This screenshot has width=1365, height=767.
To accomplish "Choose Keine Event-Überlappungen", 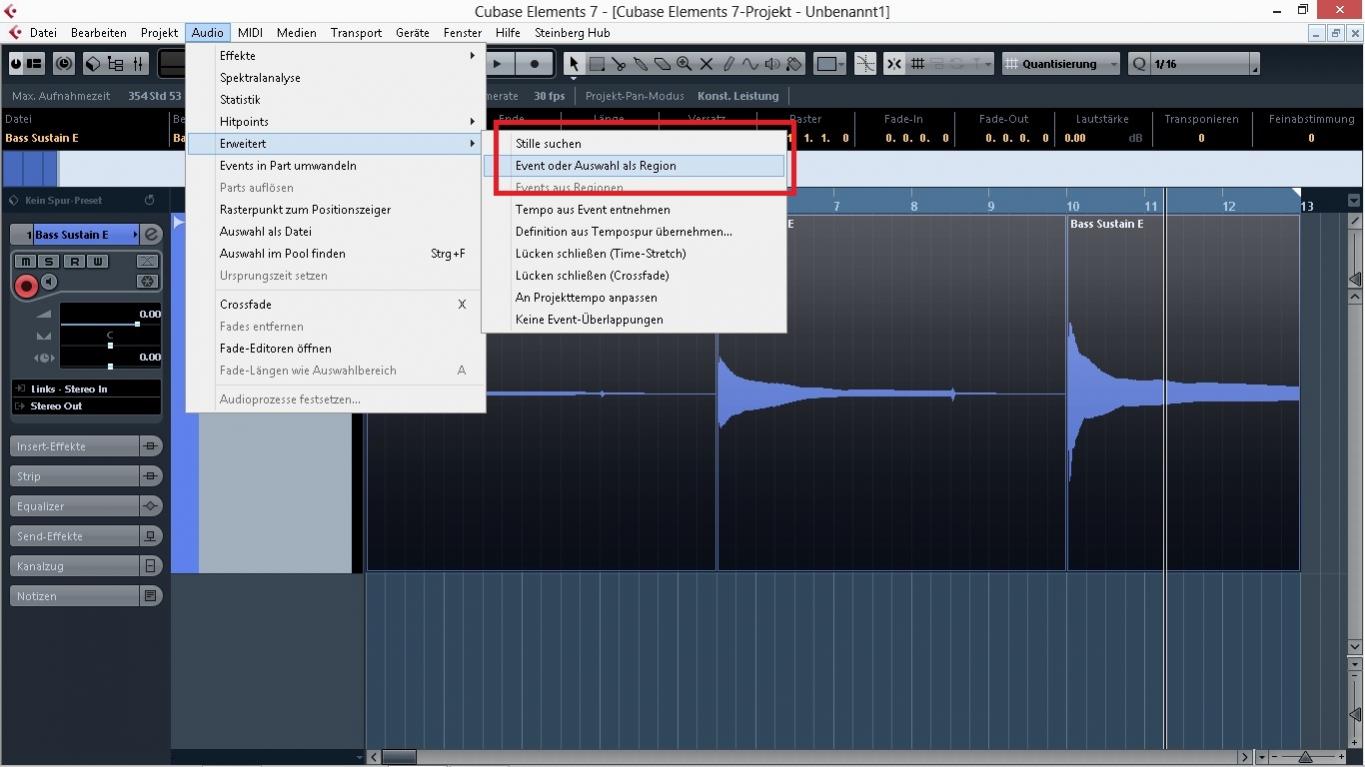I will (634, 320).
